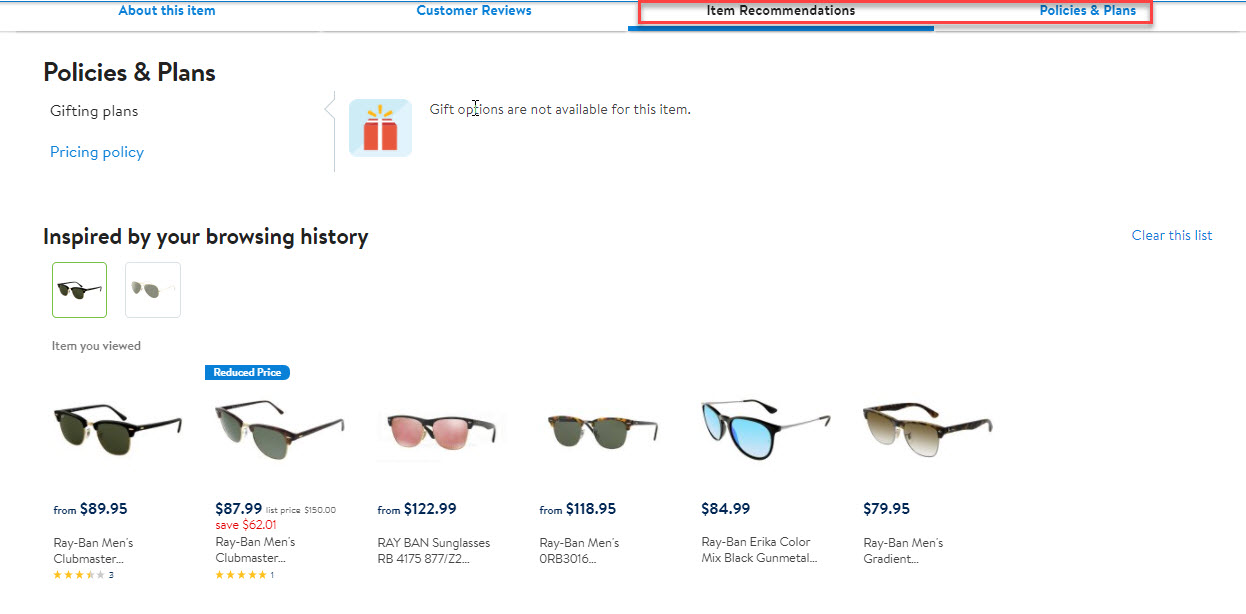
Task: Switch to Customer Reviews tab
Action: (474, 11)
